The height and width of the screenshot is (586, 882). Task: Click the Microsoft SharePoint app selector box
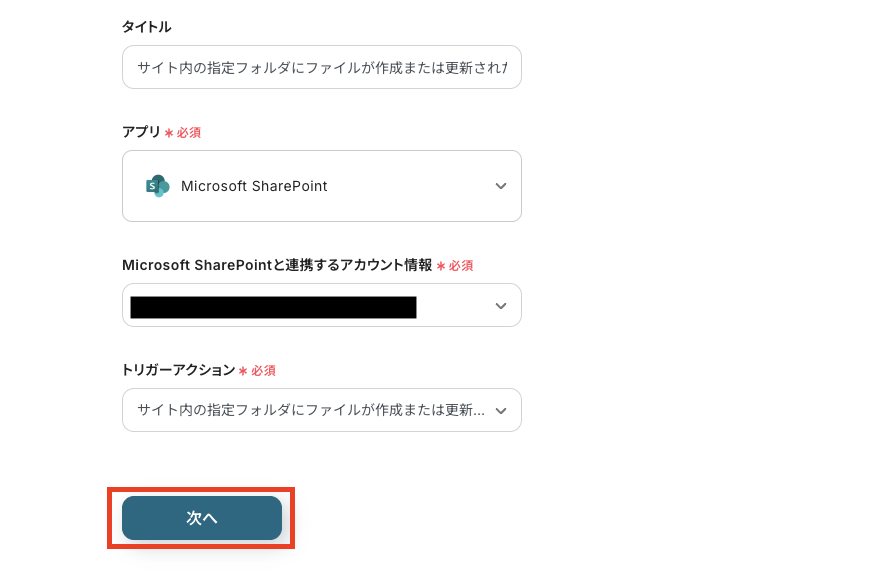click(320, 186)
